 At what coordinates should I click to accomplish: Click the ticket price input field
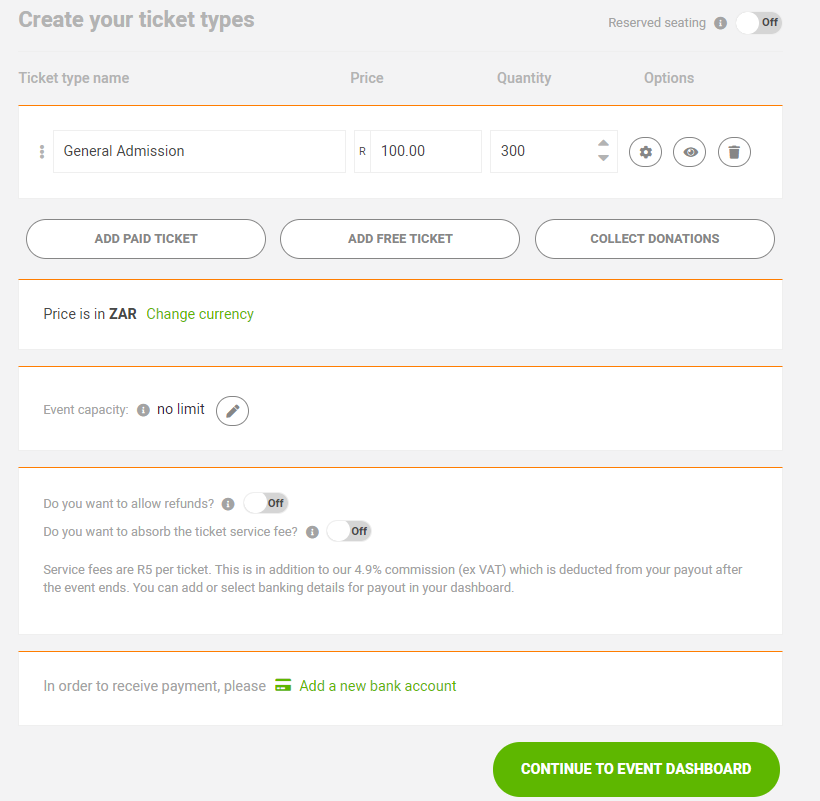tap(425, 151)
